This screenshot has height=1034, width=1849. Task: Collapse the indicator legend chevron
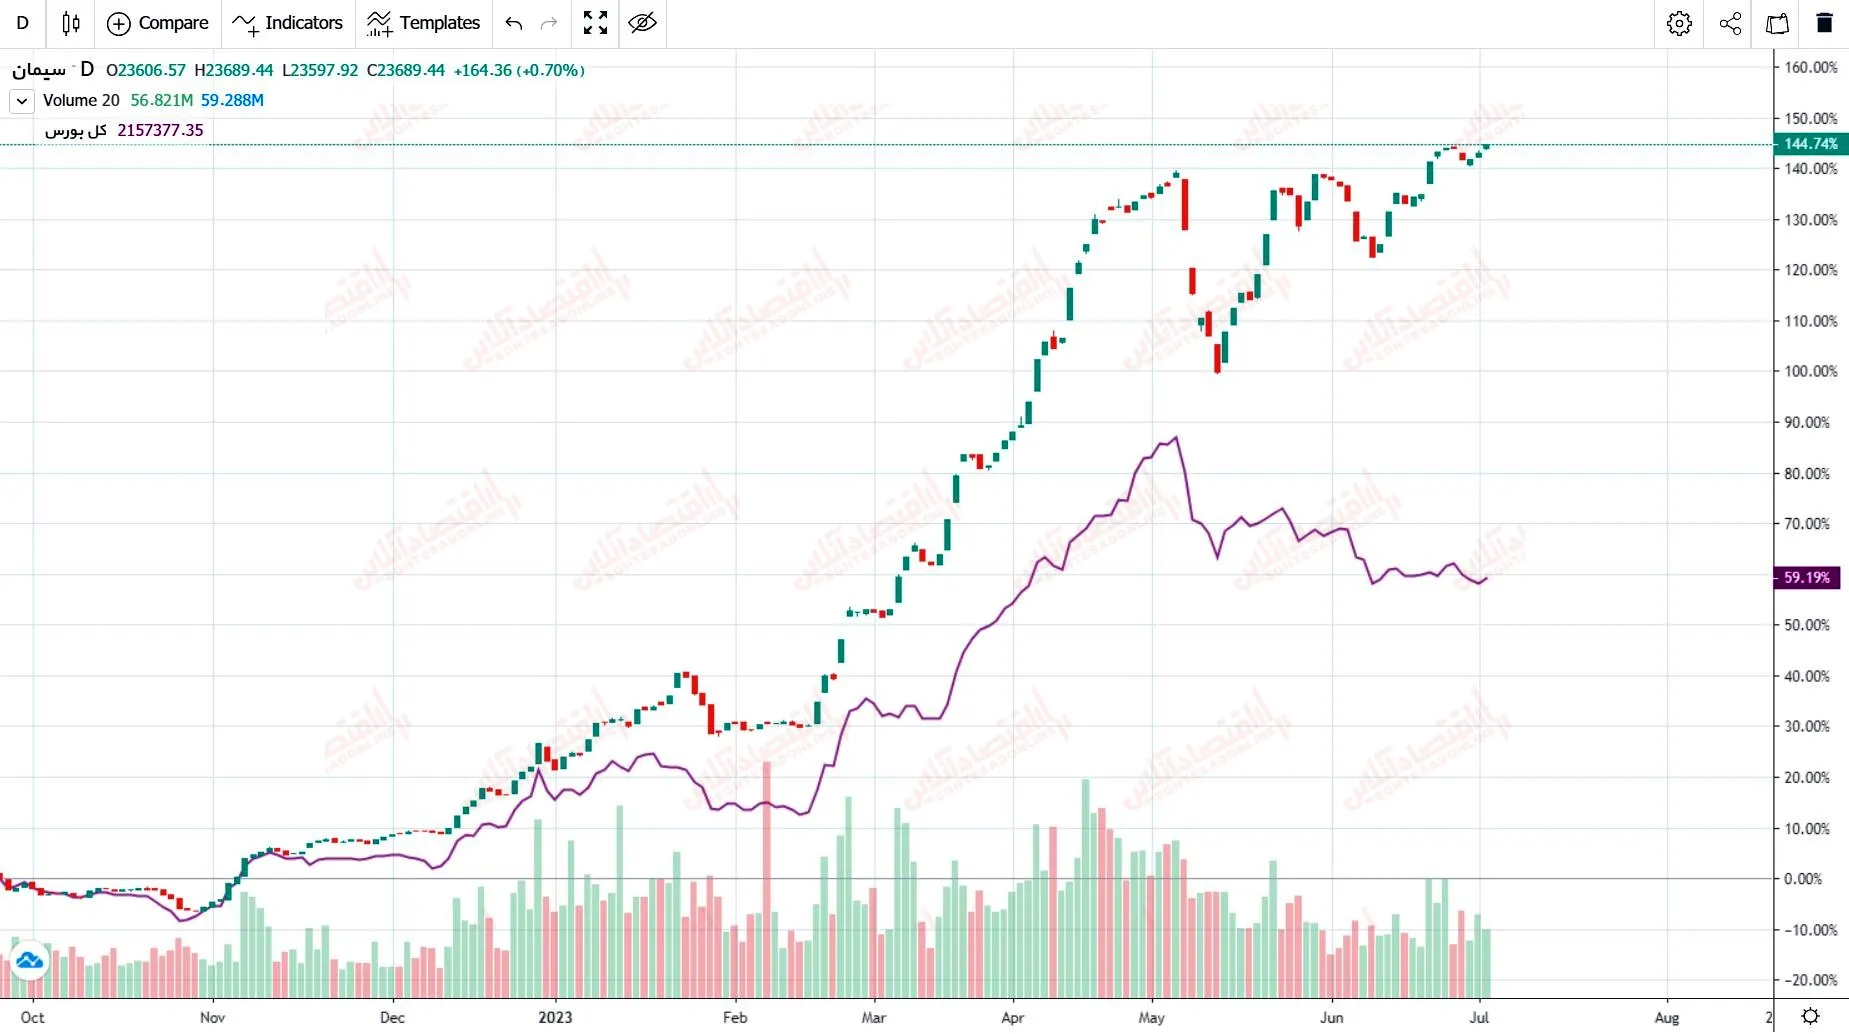[x=22, y=101]
